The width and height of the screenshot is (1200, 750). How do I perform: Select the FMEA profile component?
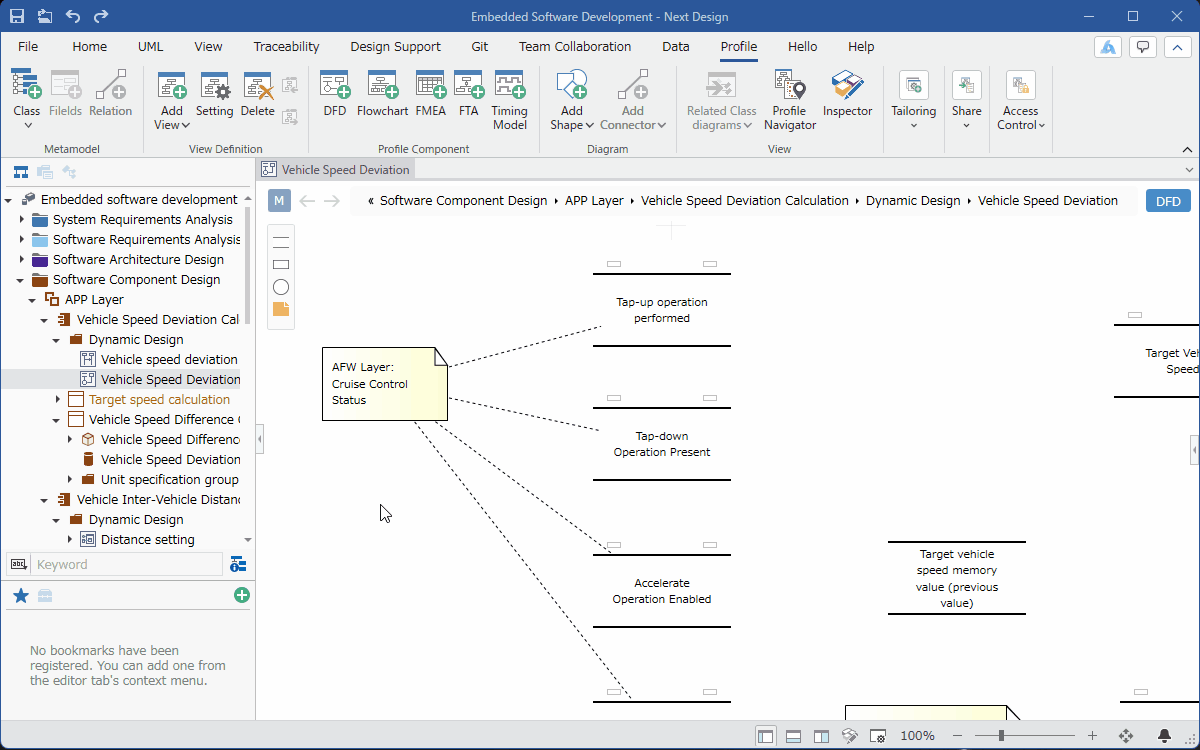(431, 95)
